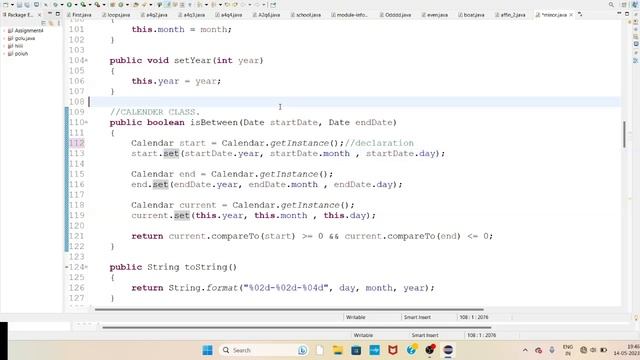
Task: Open the Windows Start menu
Action: (207, 350)
